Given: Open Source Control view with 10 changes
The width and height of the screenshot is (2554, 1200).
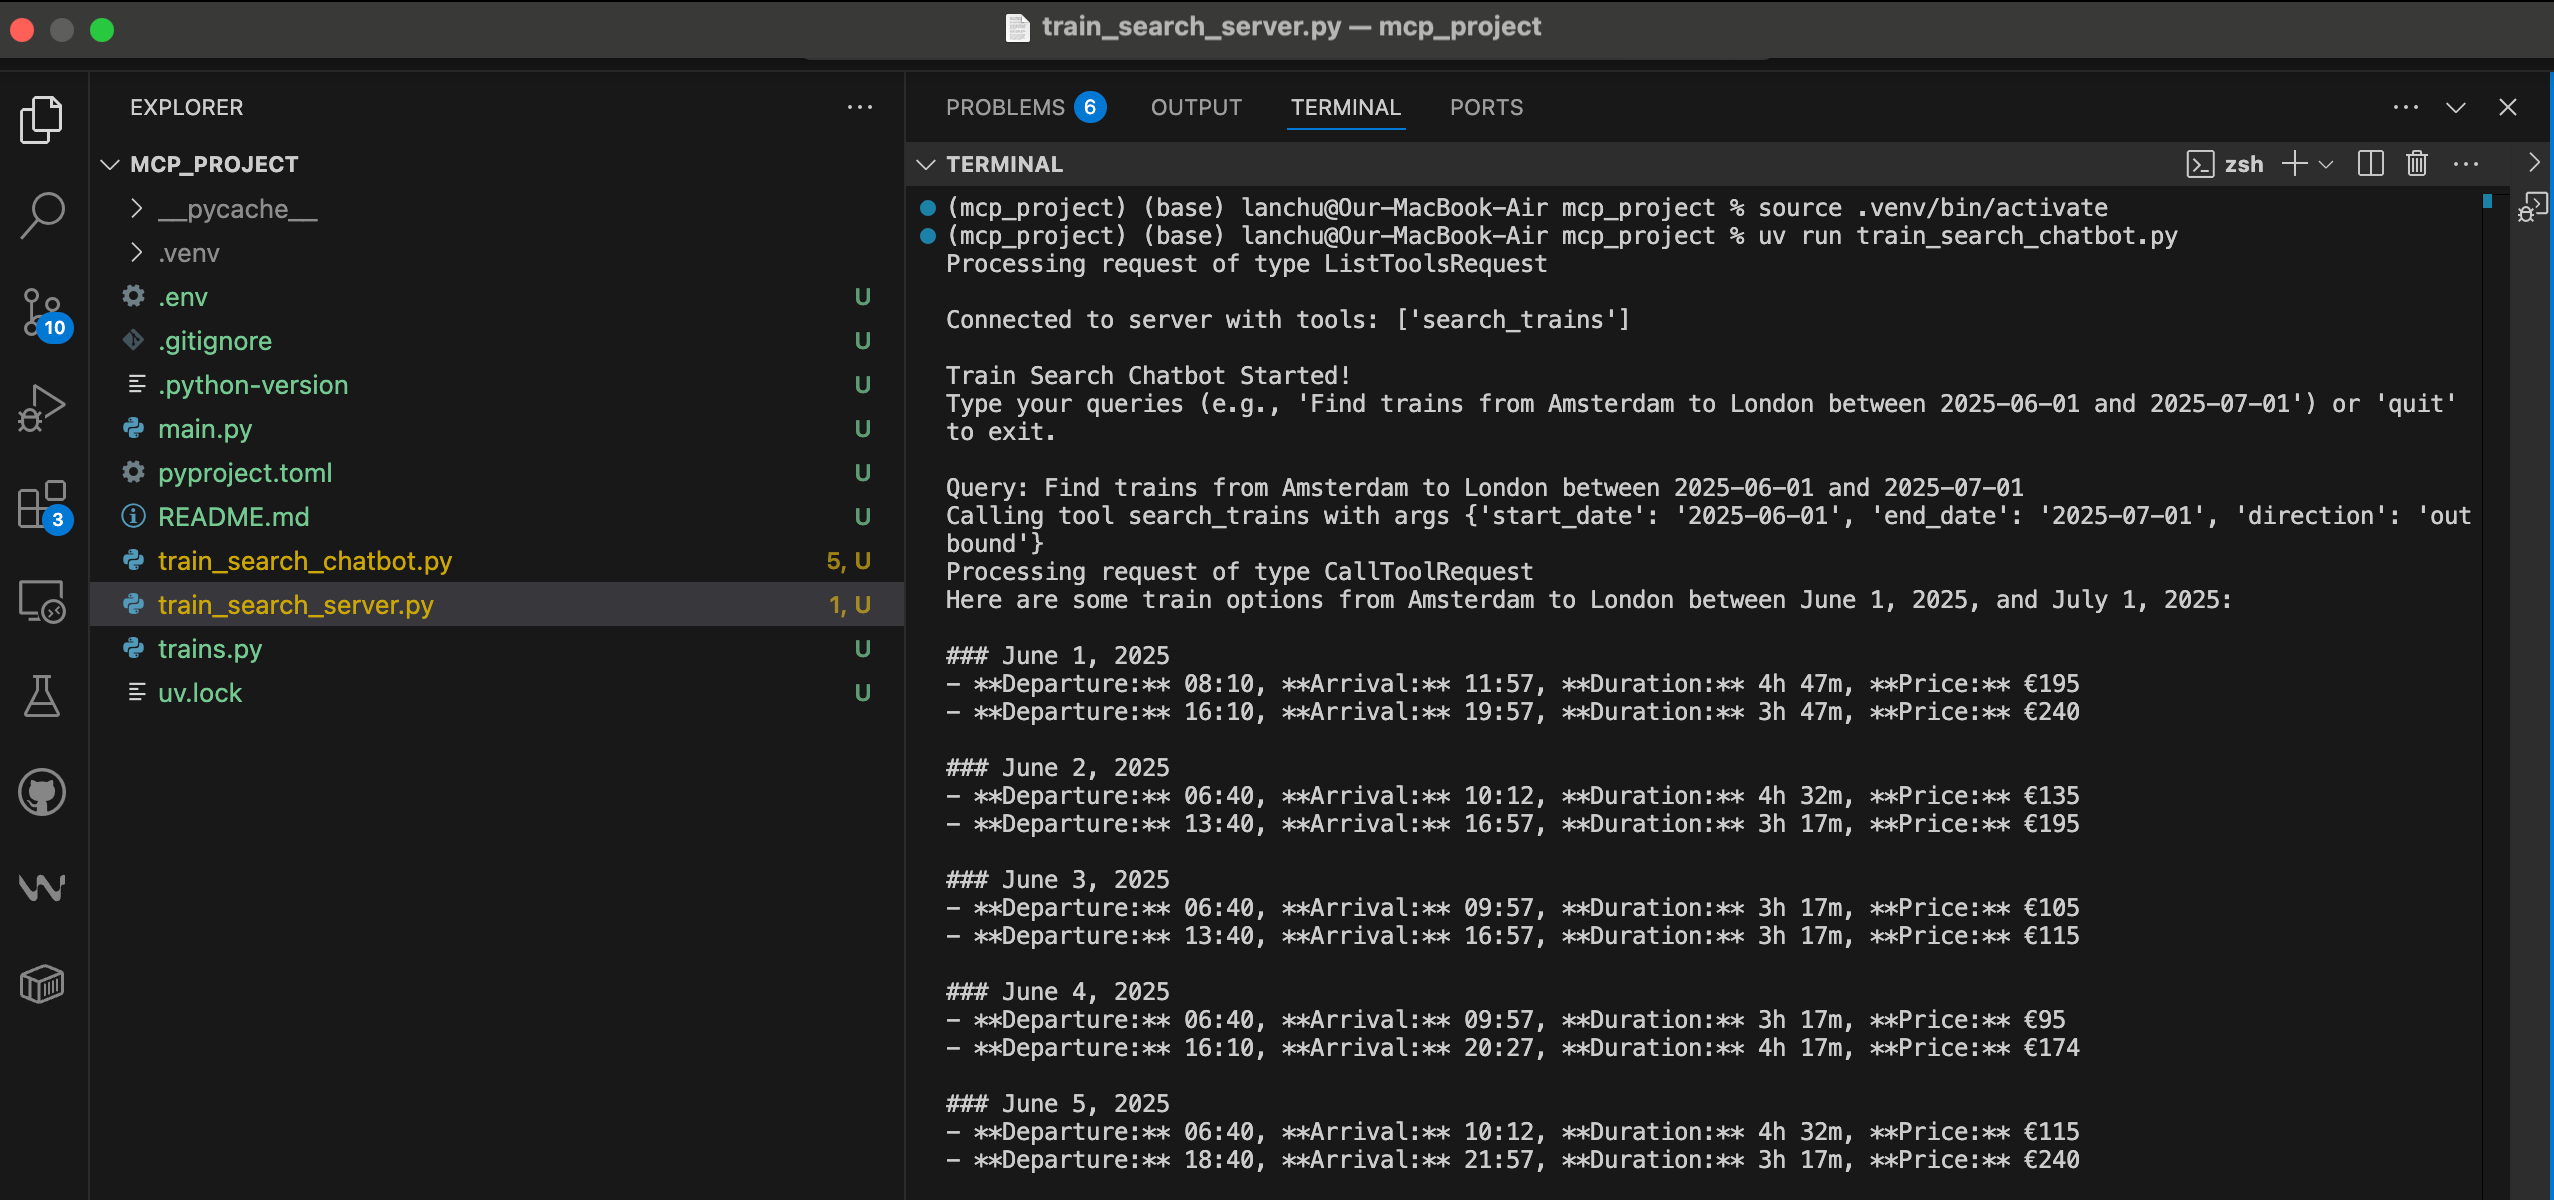Looking at the screenshot, I should pyautogui.click(x=42, y=312).
